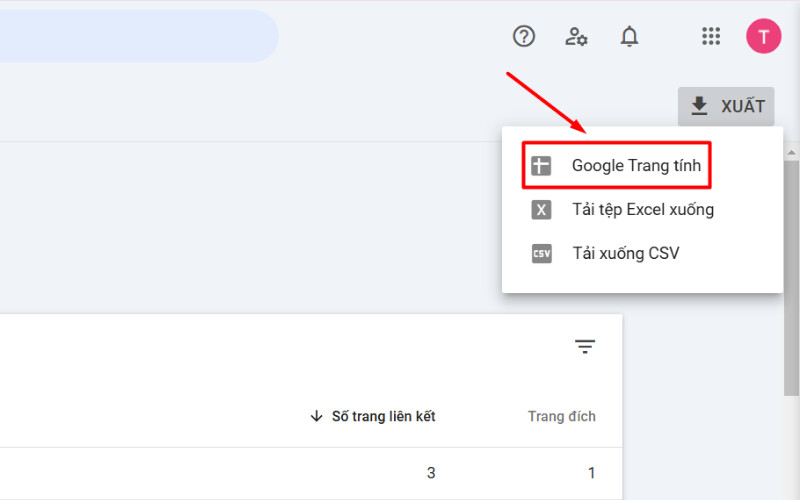Click the search bar at top

139,36
